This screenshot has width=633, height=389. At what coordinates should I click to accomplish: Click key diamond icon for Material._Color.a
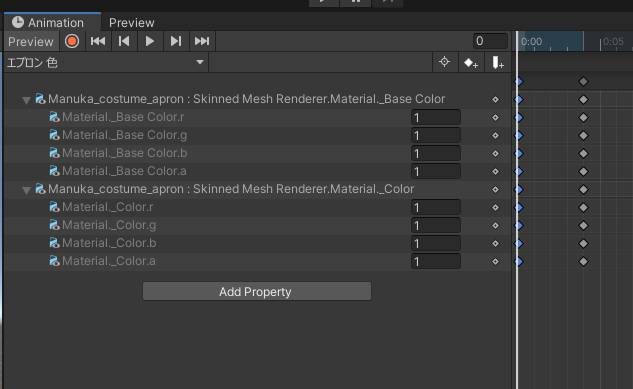495,261
